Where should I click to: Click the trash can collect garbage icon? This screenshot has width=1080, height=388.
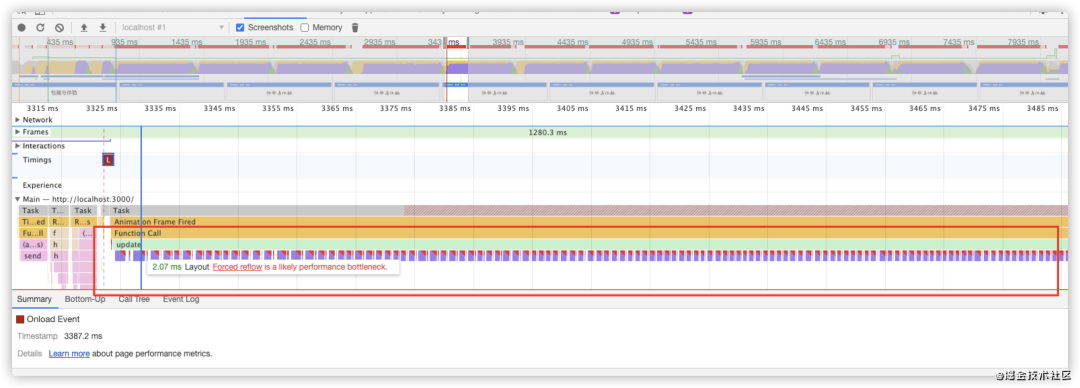pos(355,28)
